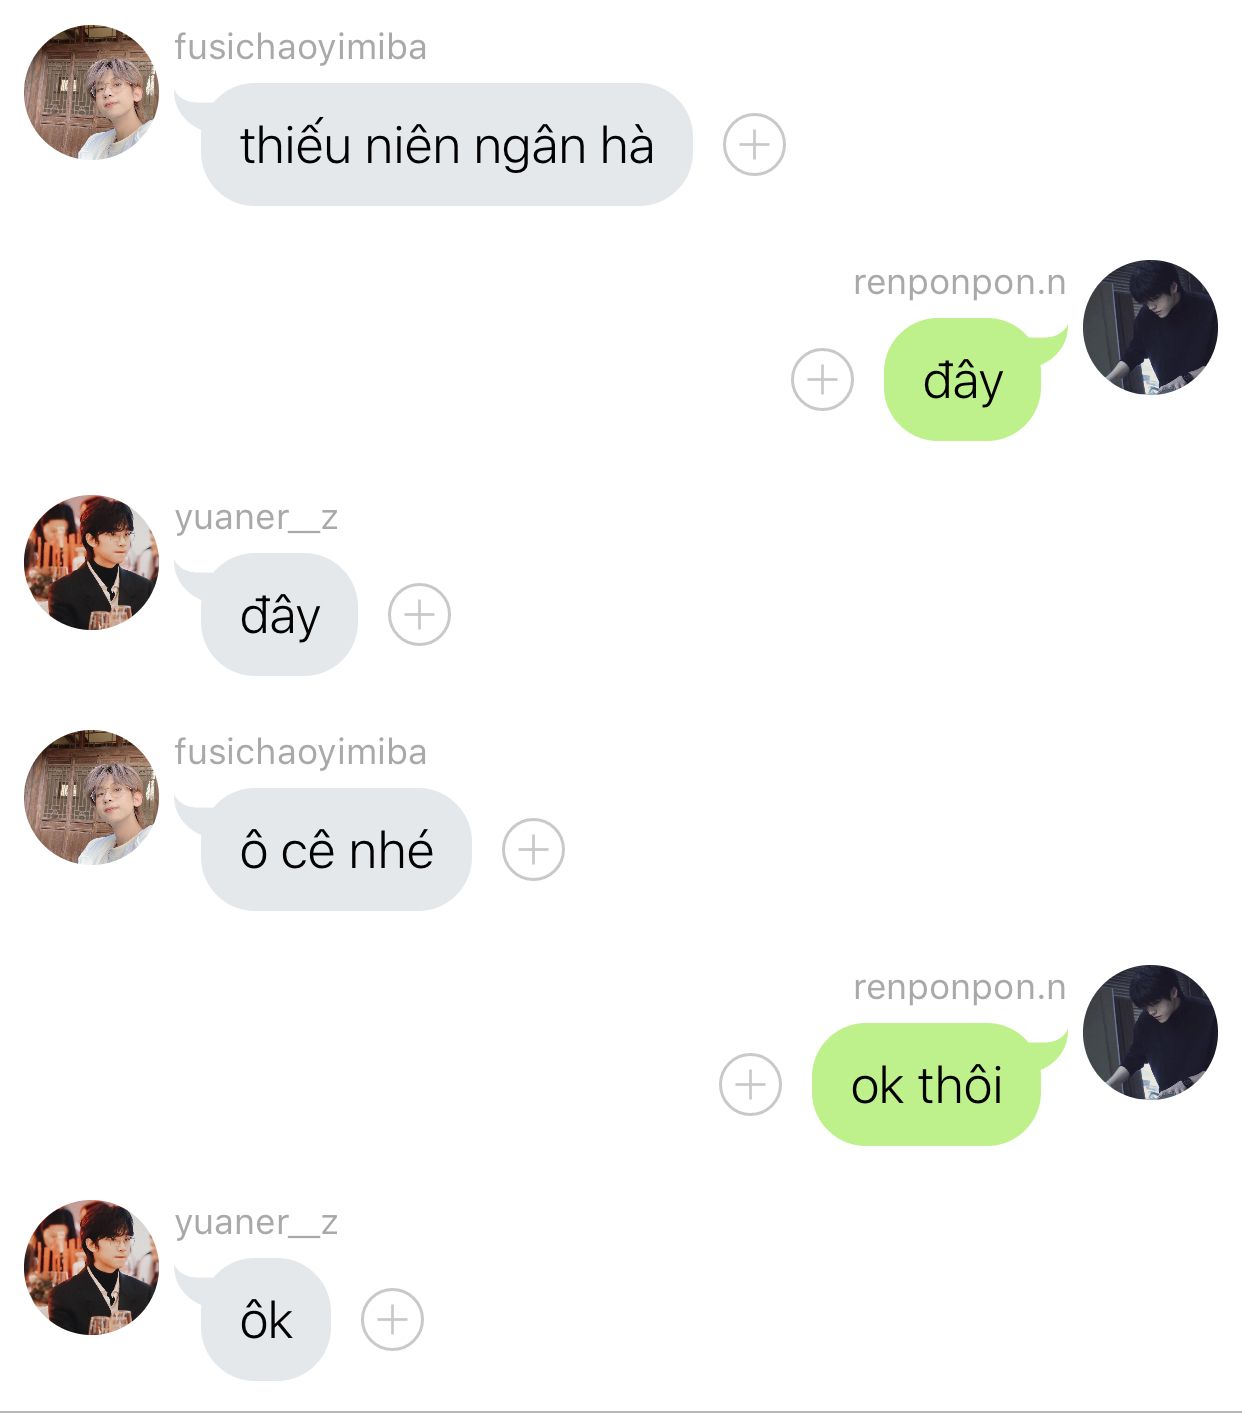Open fusichaoyimiba's avatar beside "ô cê nhé"

(91, 797)
